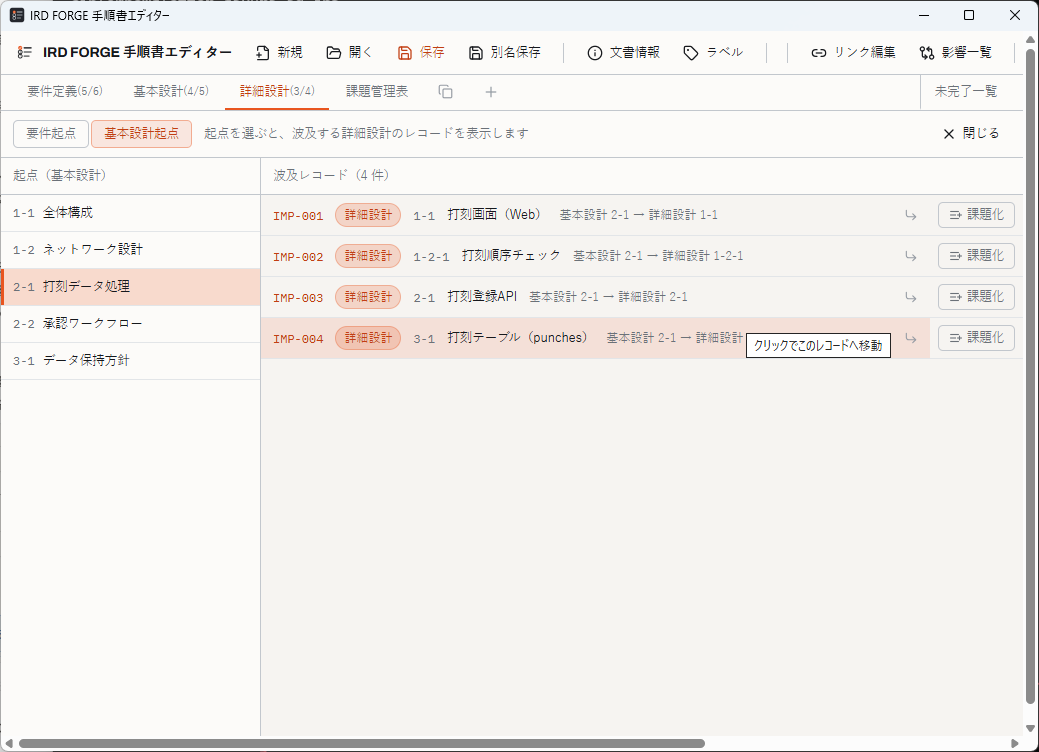Click record title 打刻順序チェック
The width and height of the screenshot is (1039, 752).
[511, 256]
